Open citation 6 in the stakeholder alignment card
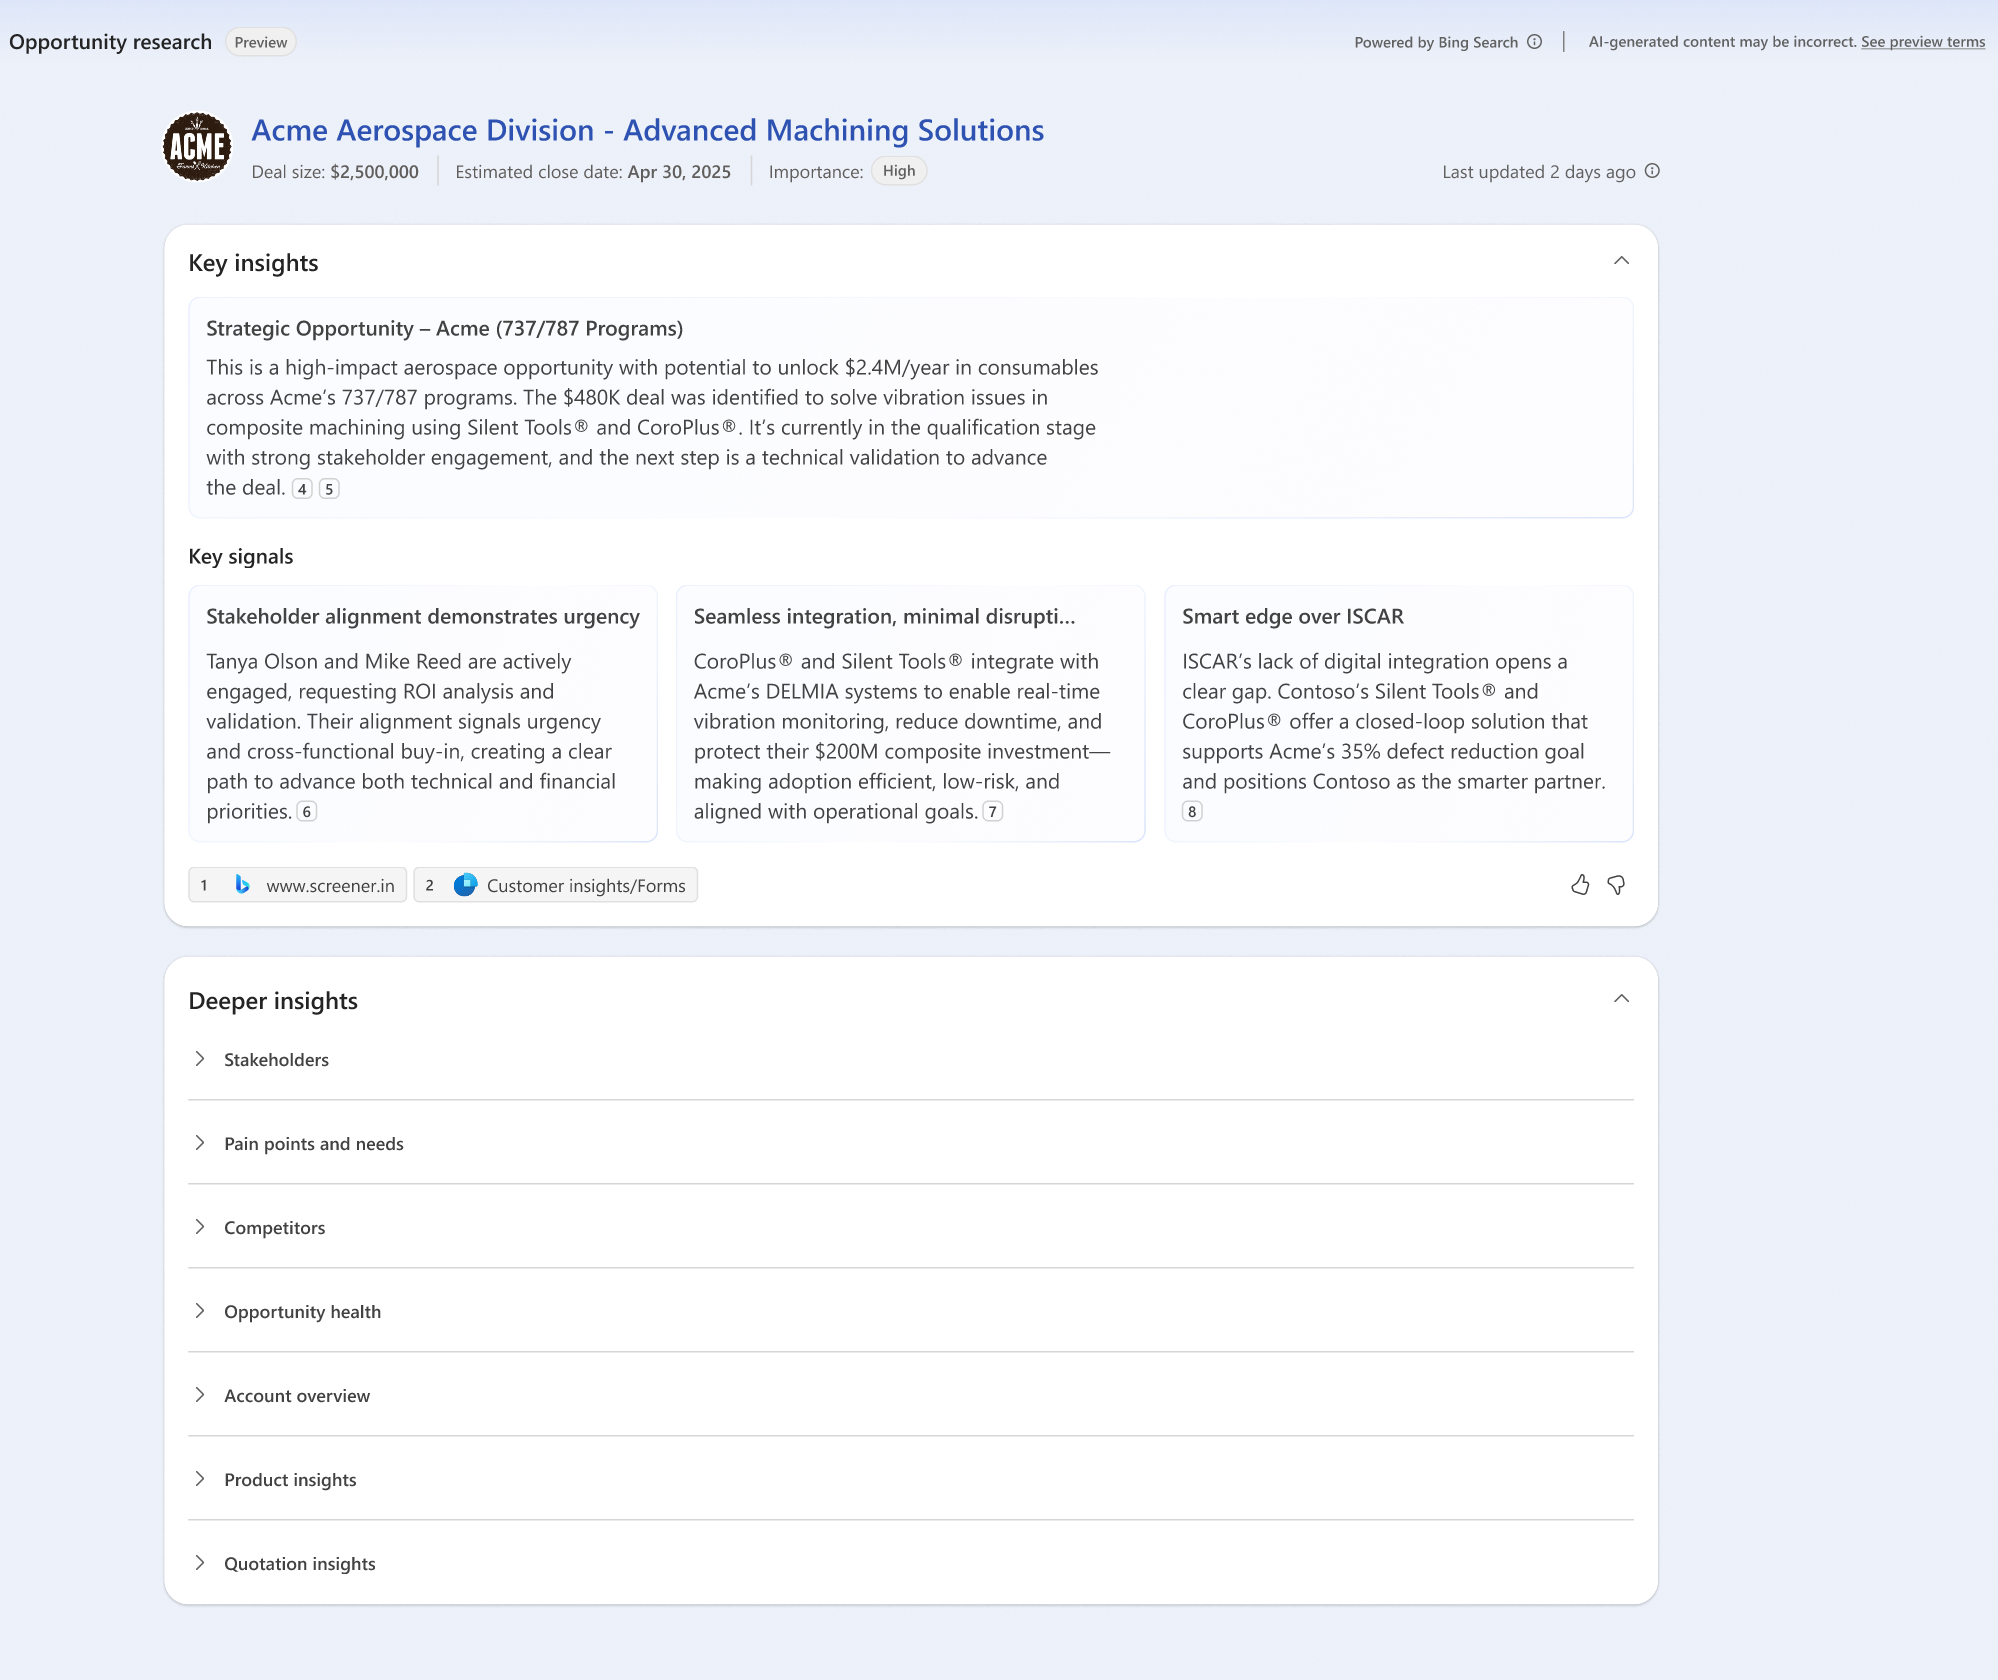The width and height of the screenshot is (1998, 1680). (307, 811)
